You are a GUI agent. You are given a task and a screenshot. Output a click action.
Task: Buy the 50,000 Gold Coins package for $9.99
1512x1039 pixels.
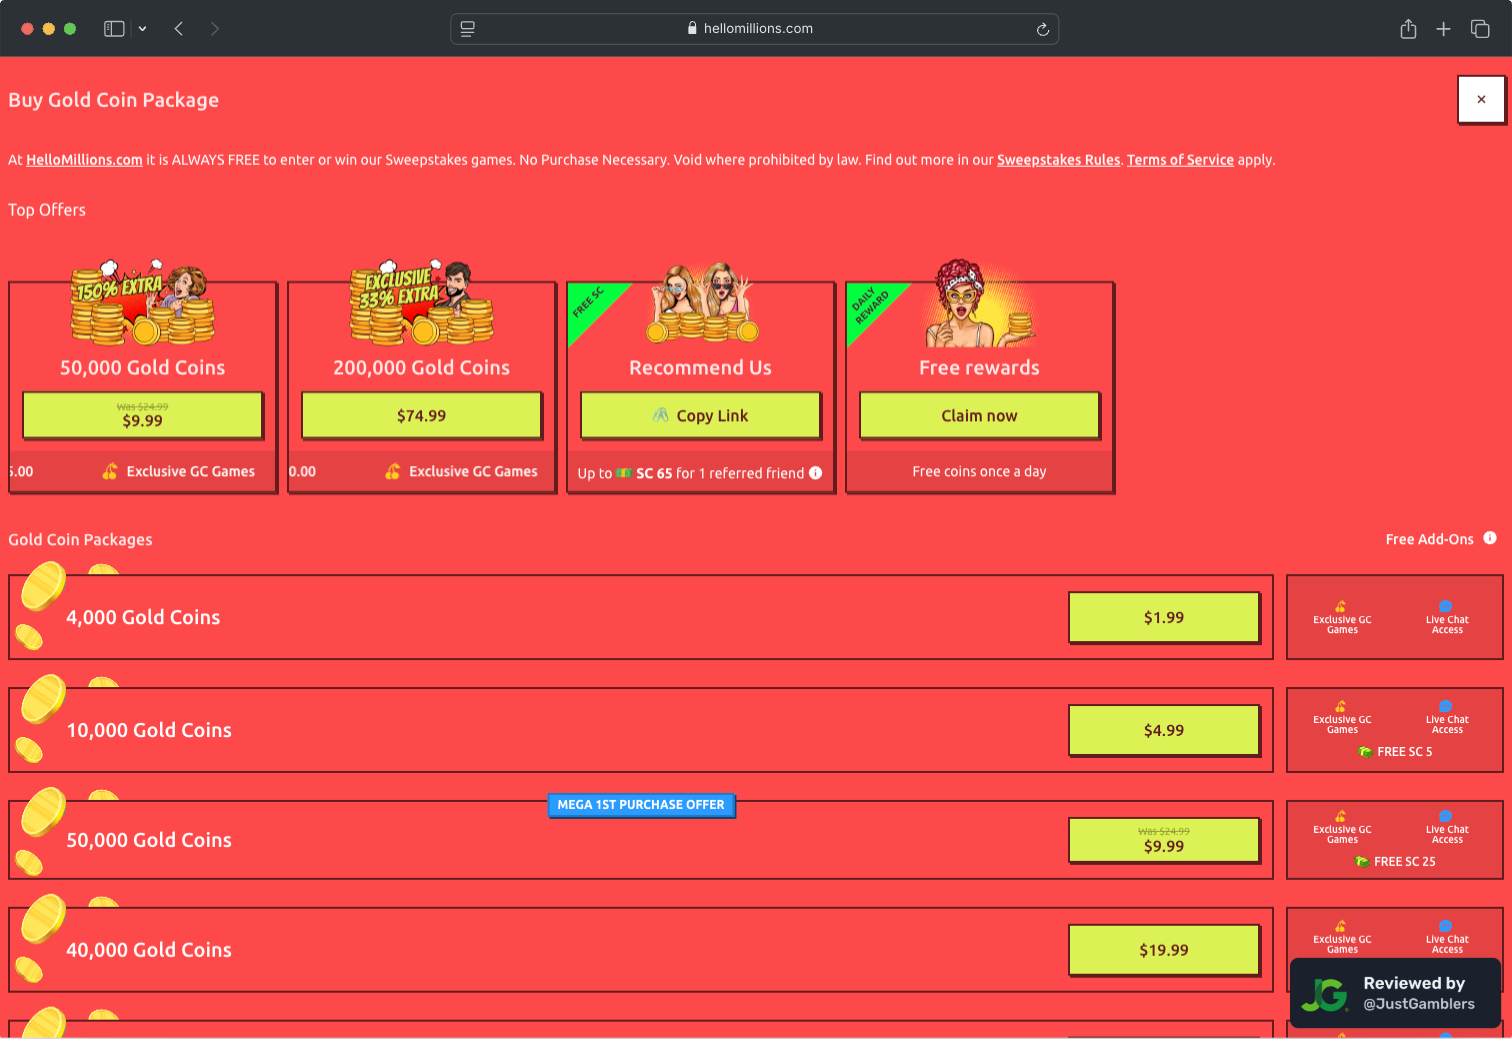tap(1164, 840)
